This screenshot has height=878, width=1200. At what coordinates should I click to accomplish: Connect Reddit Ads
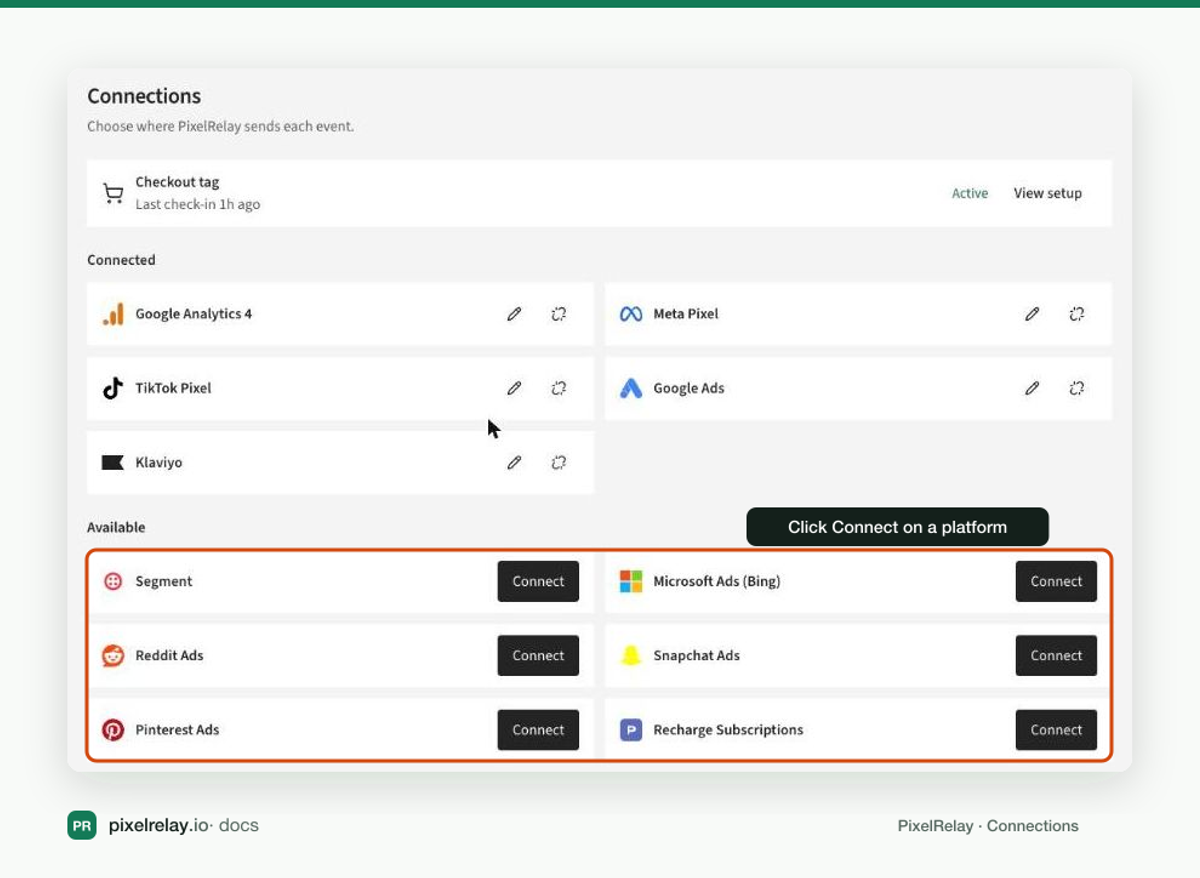point(538,655)
